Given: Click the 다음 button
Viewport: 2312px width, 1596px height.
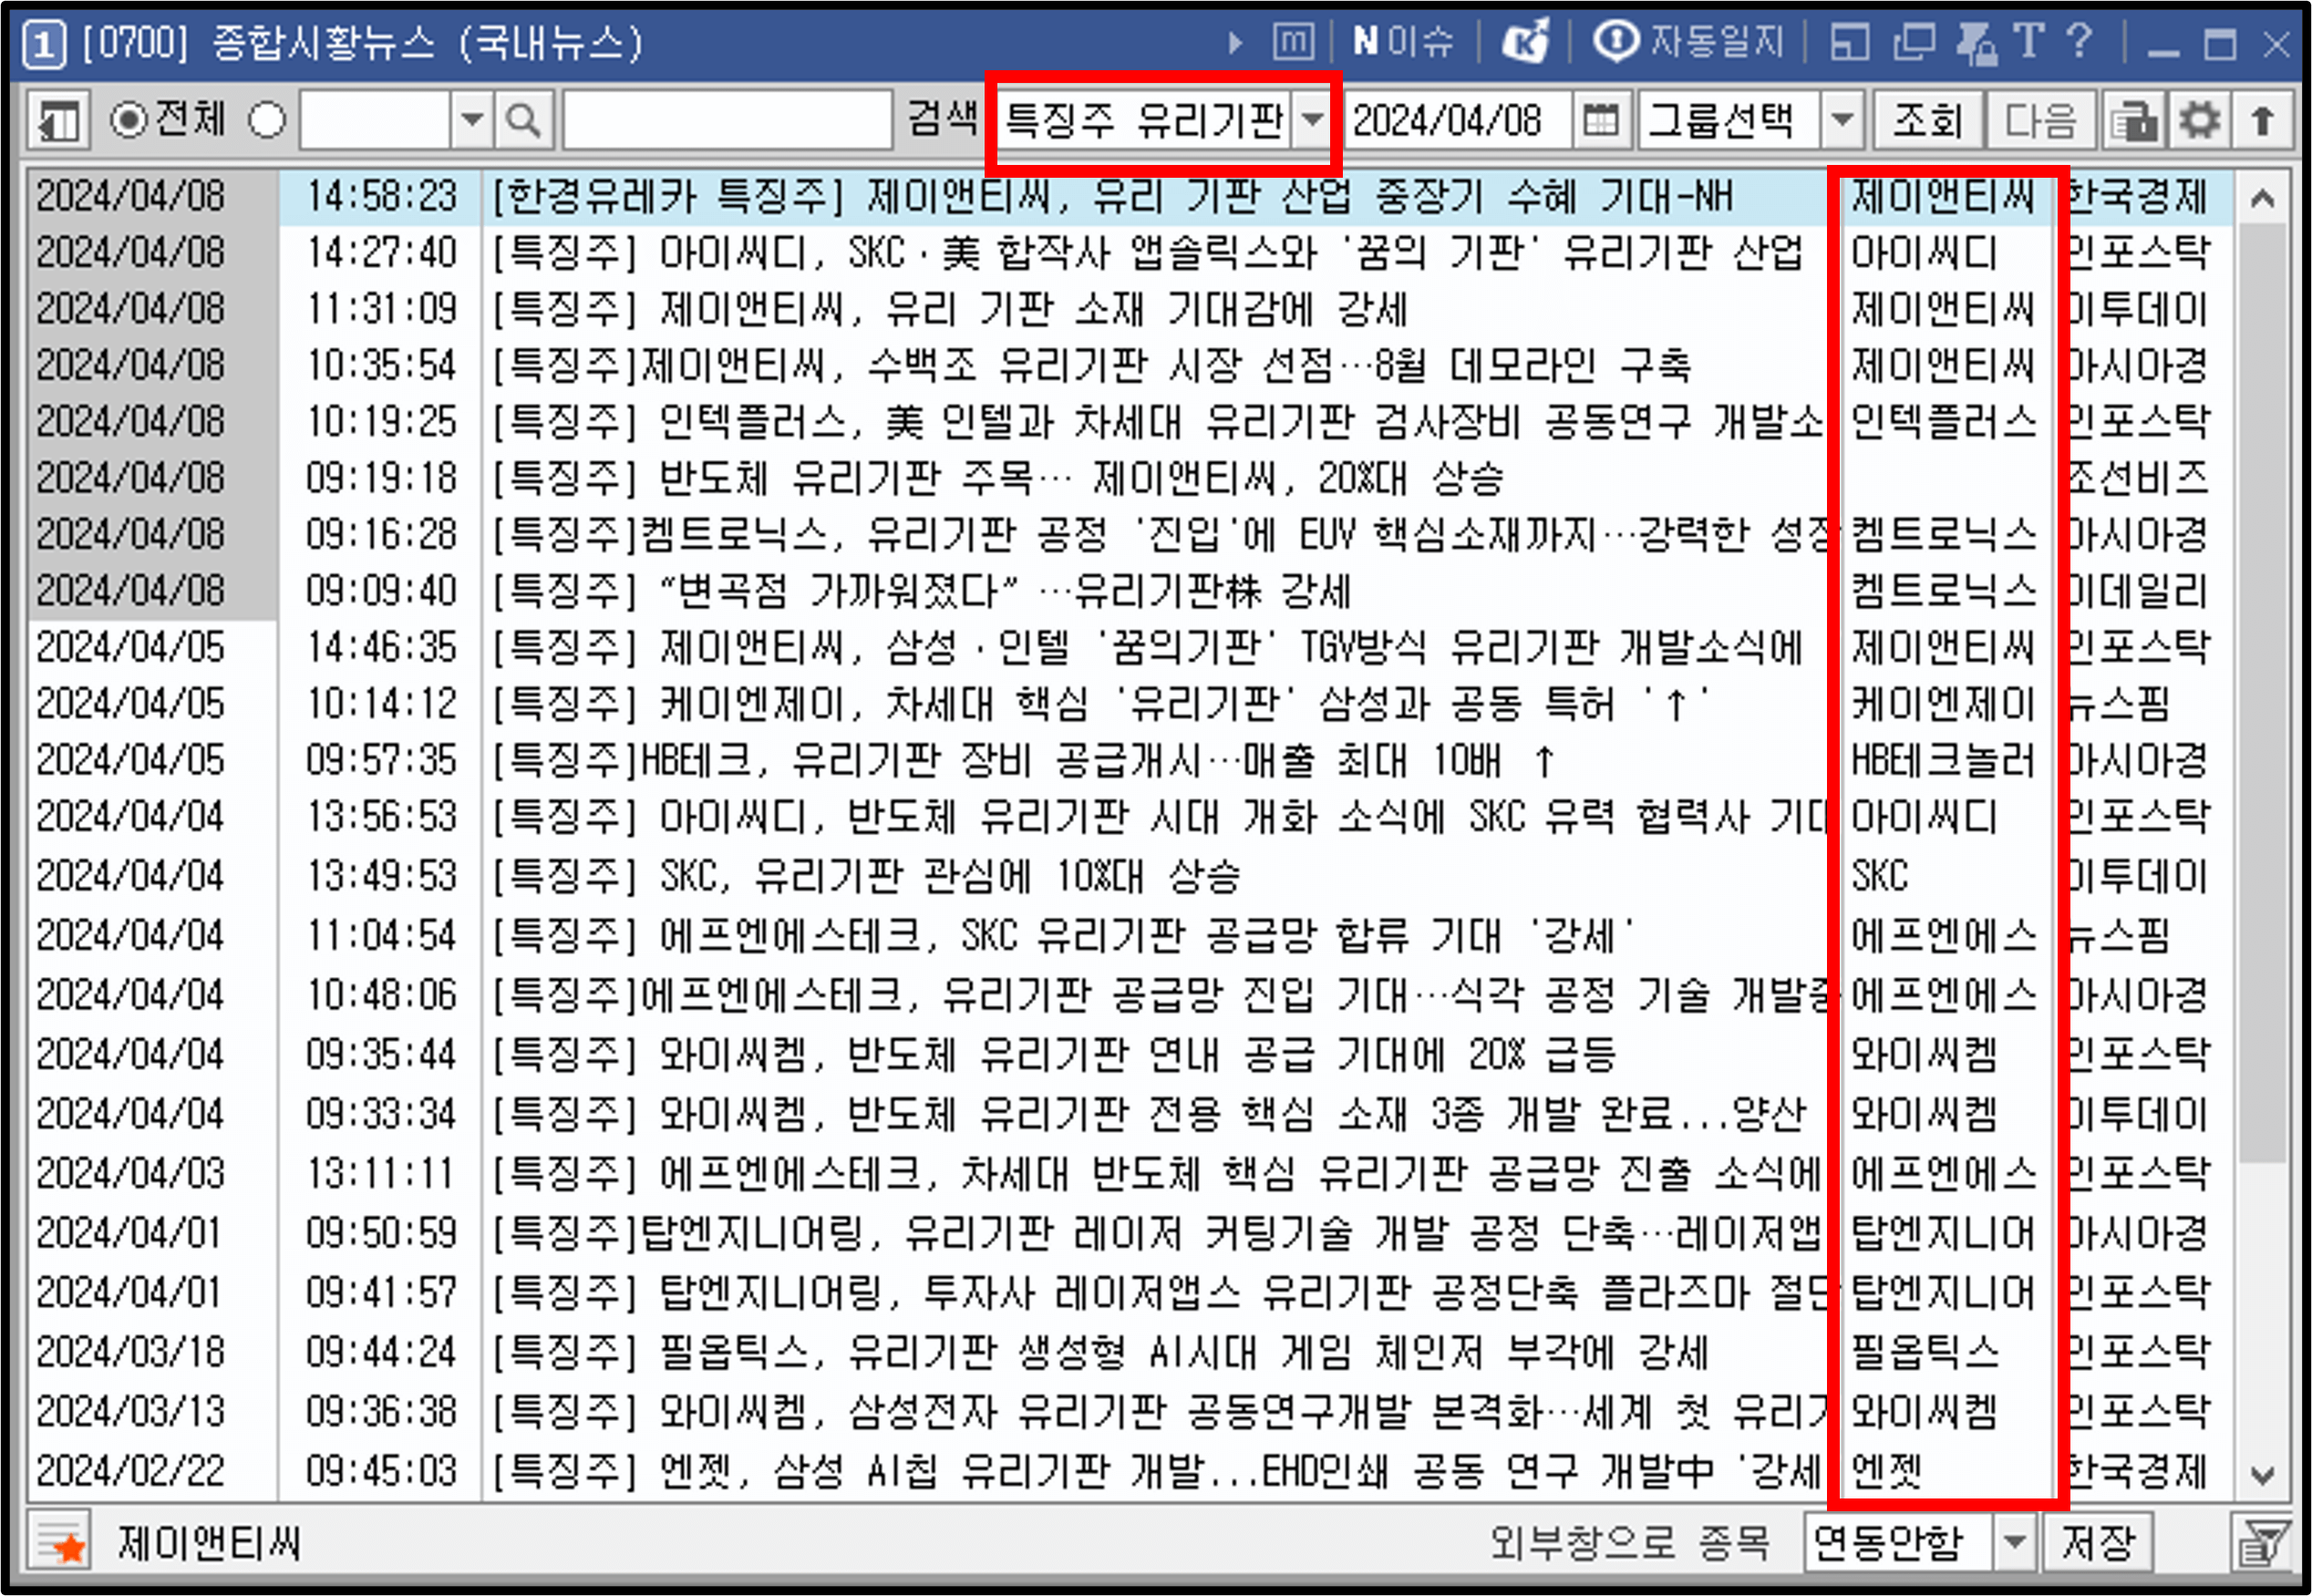Looking at the screenshot, I should pos(2041,121).
